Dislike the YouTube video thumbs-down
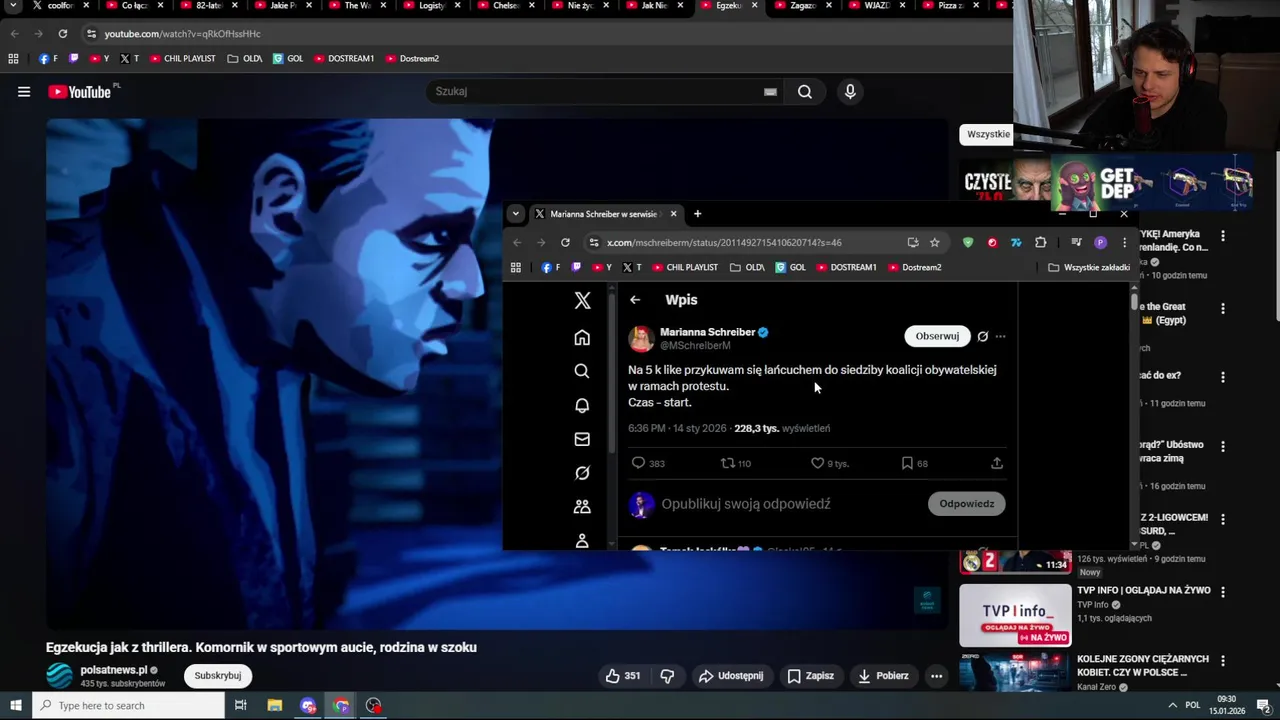 [667, 676]
